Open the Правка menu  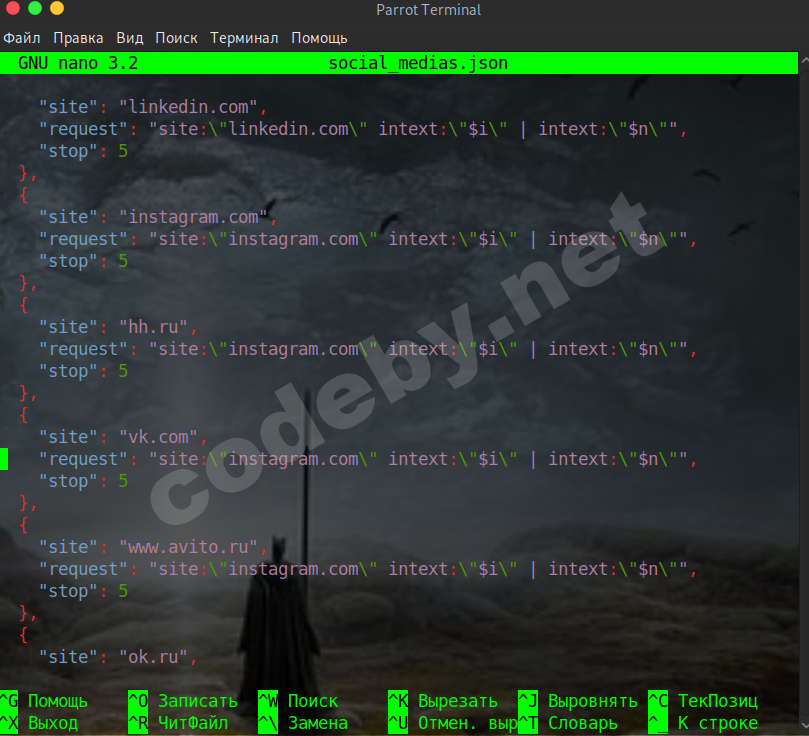(x=78, y=38)
